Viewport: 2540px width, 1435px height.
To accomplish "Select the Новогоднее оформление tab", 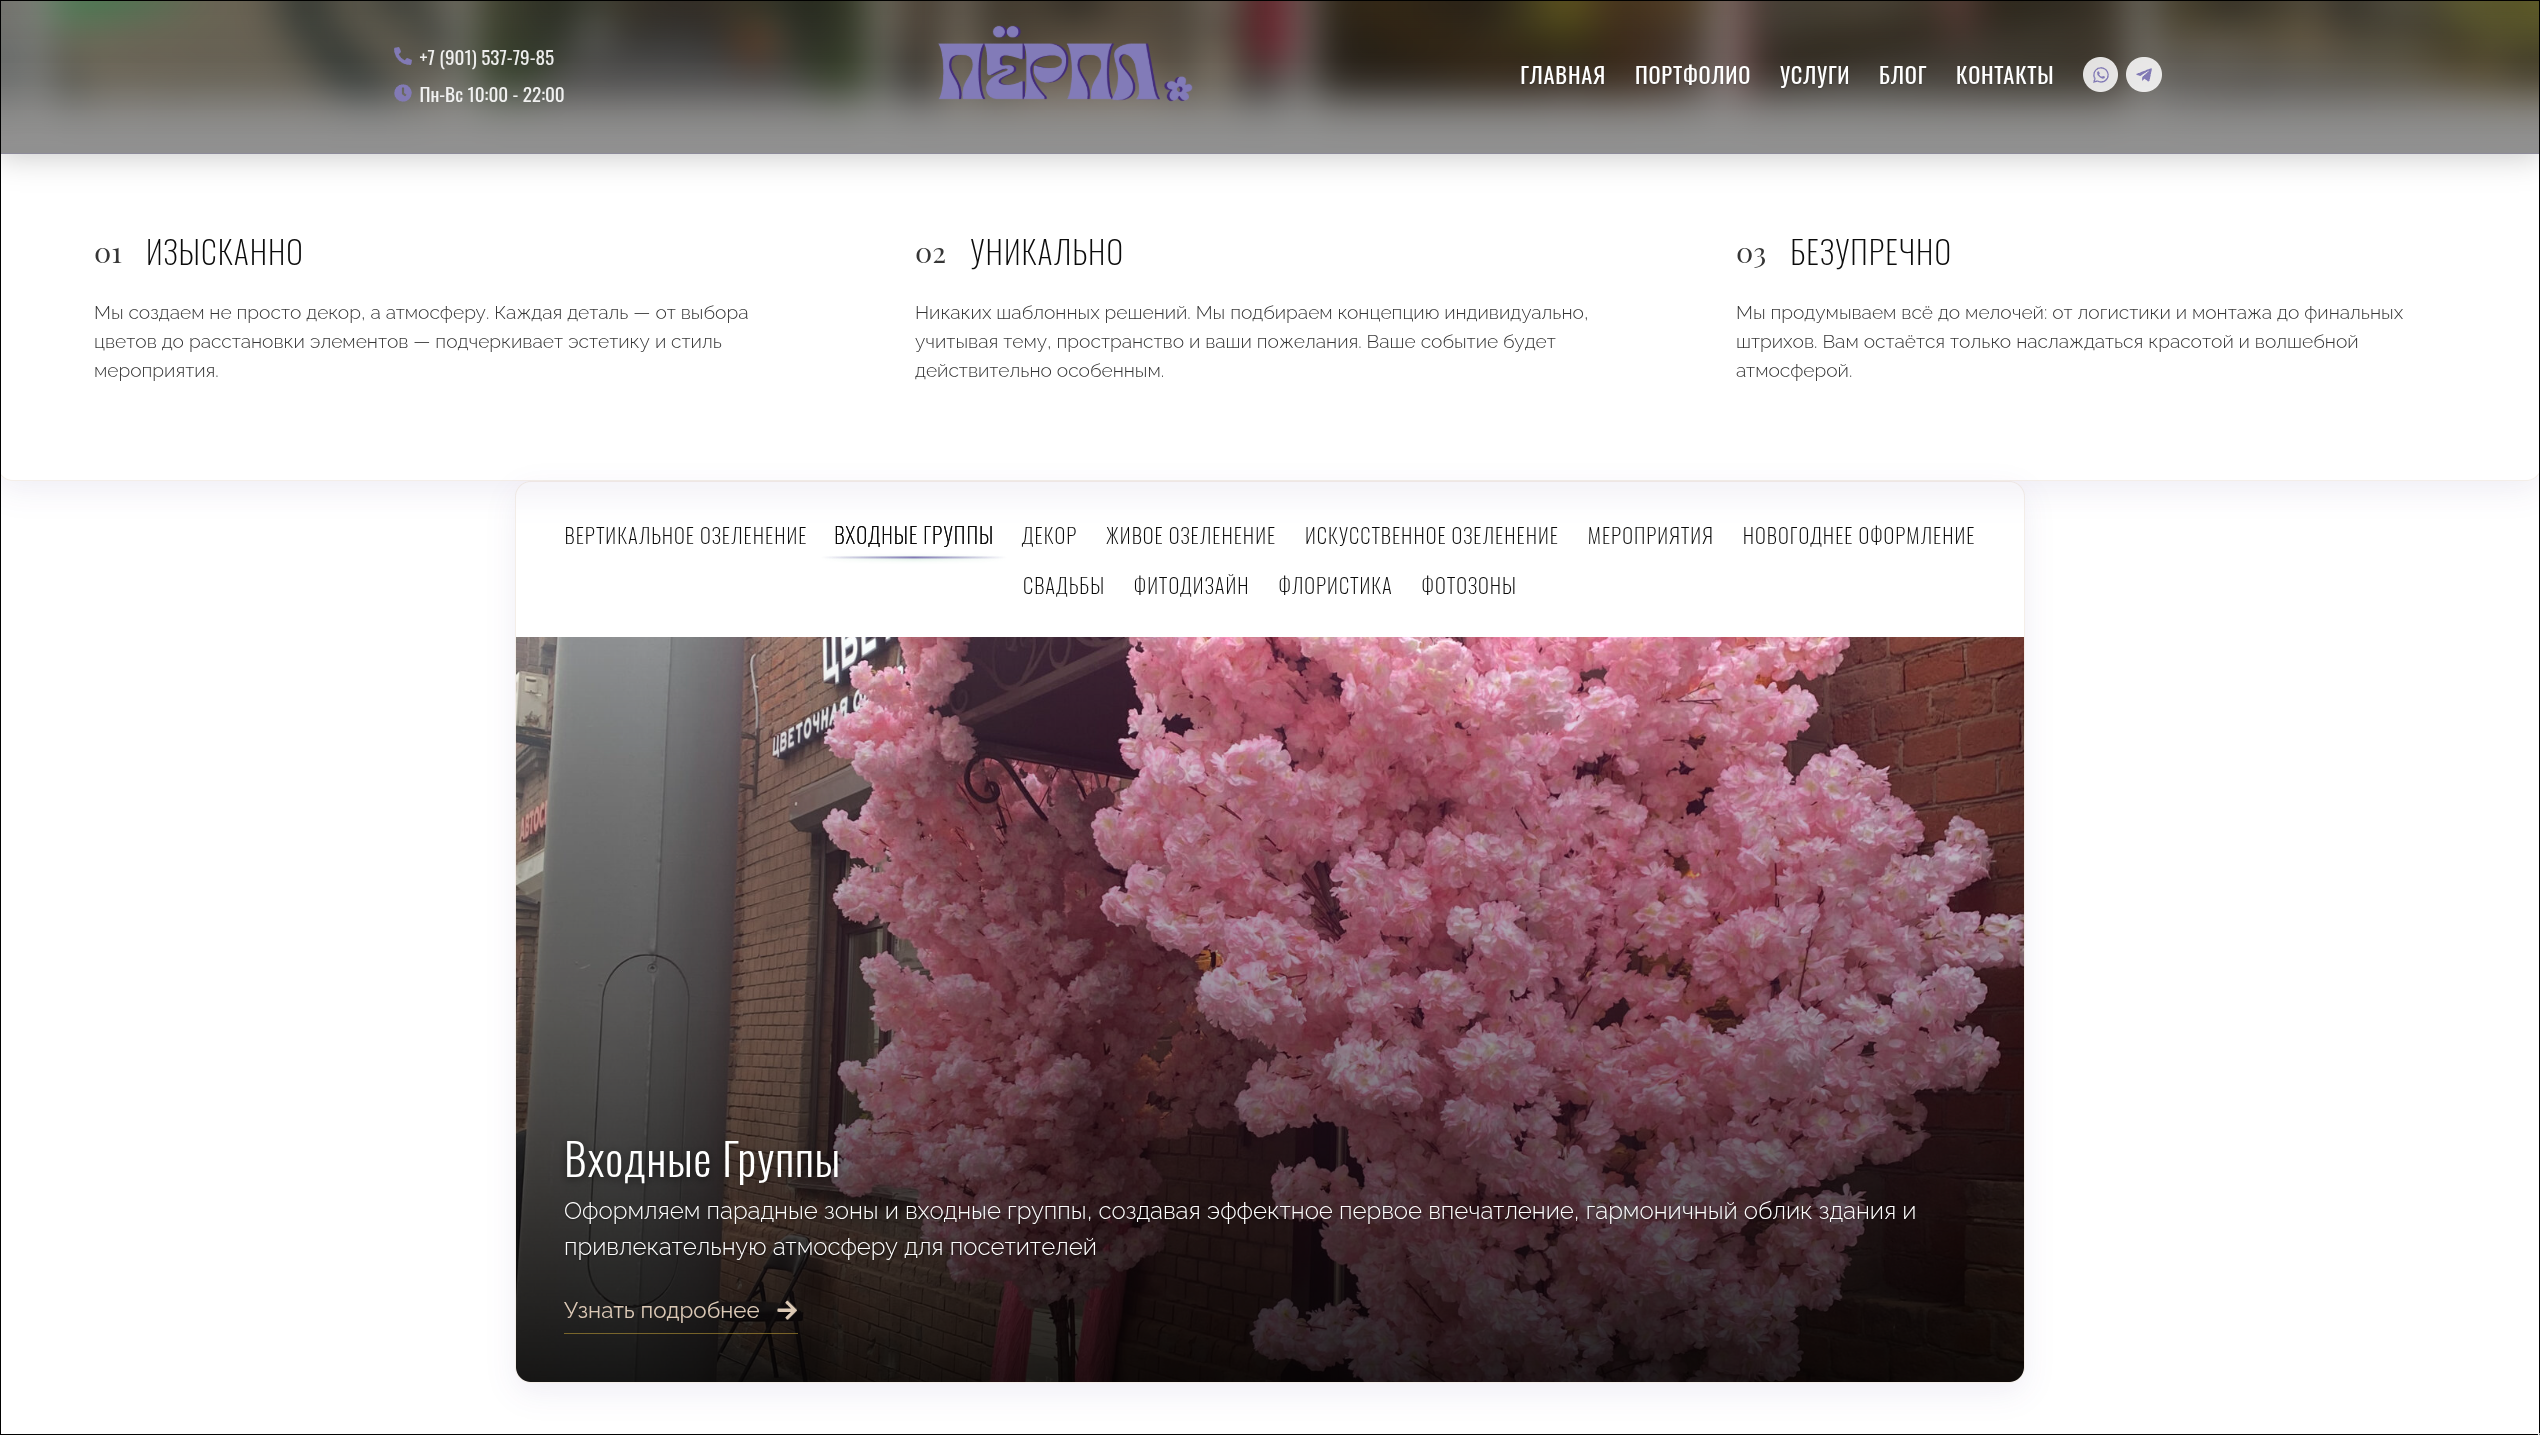I will point(1858,536).
